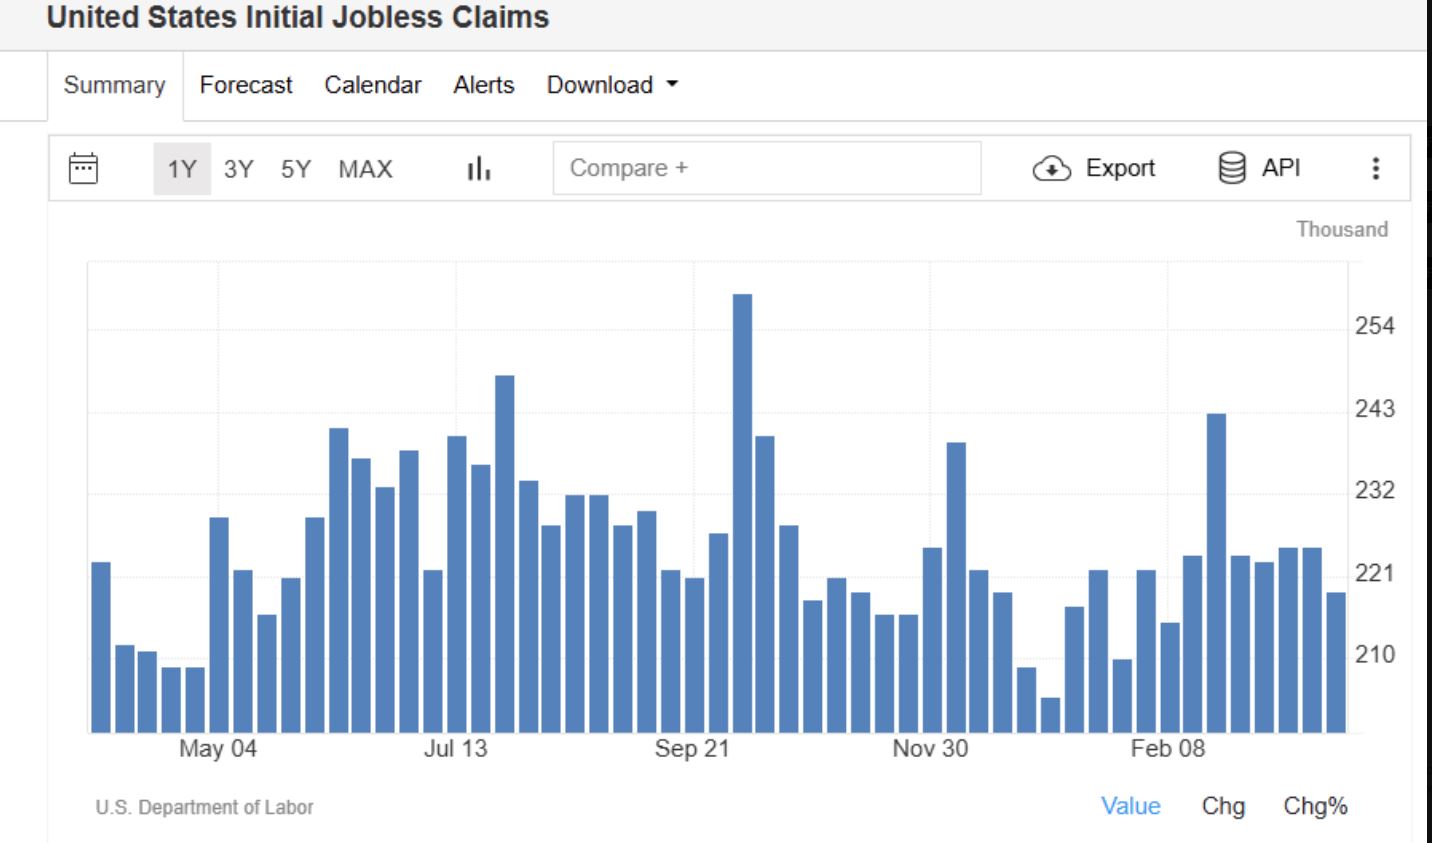Open the Summary tab

(114, 85)
